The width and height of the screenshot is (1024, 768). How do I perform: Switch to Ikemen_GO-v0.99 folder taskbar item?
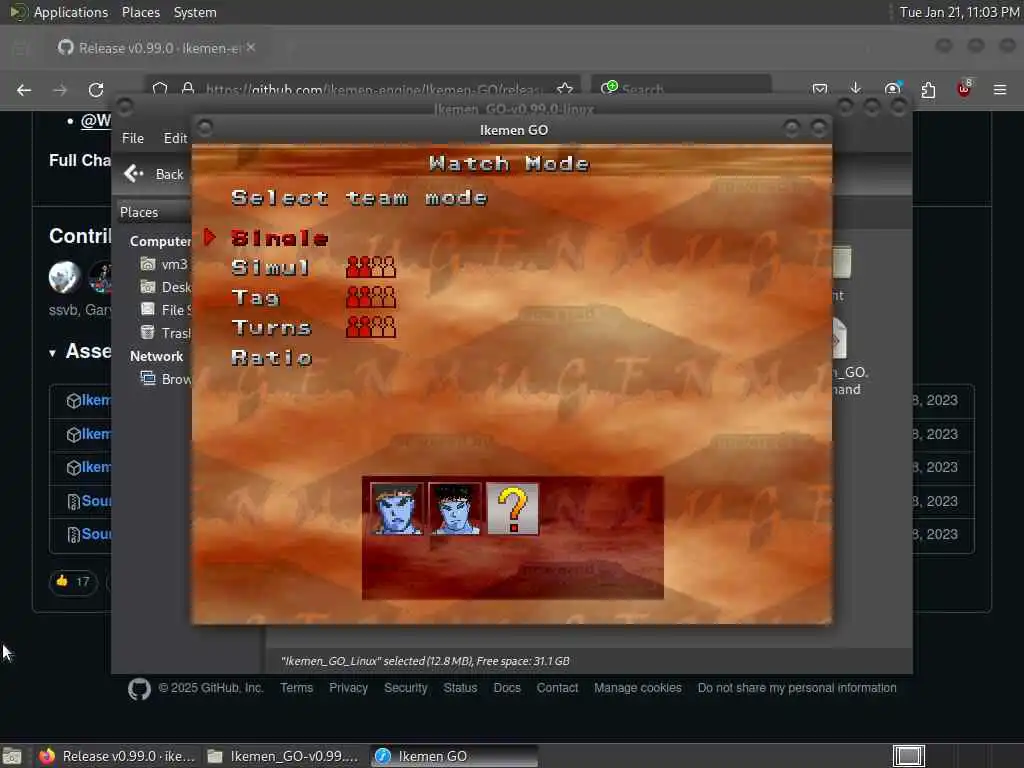tap(283, 756)
